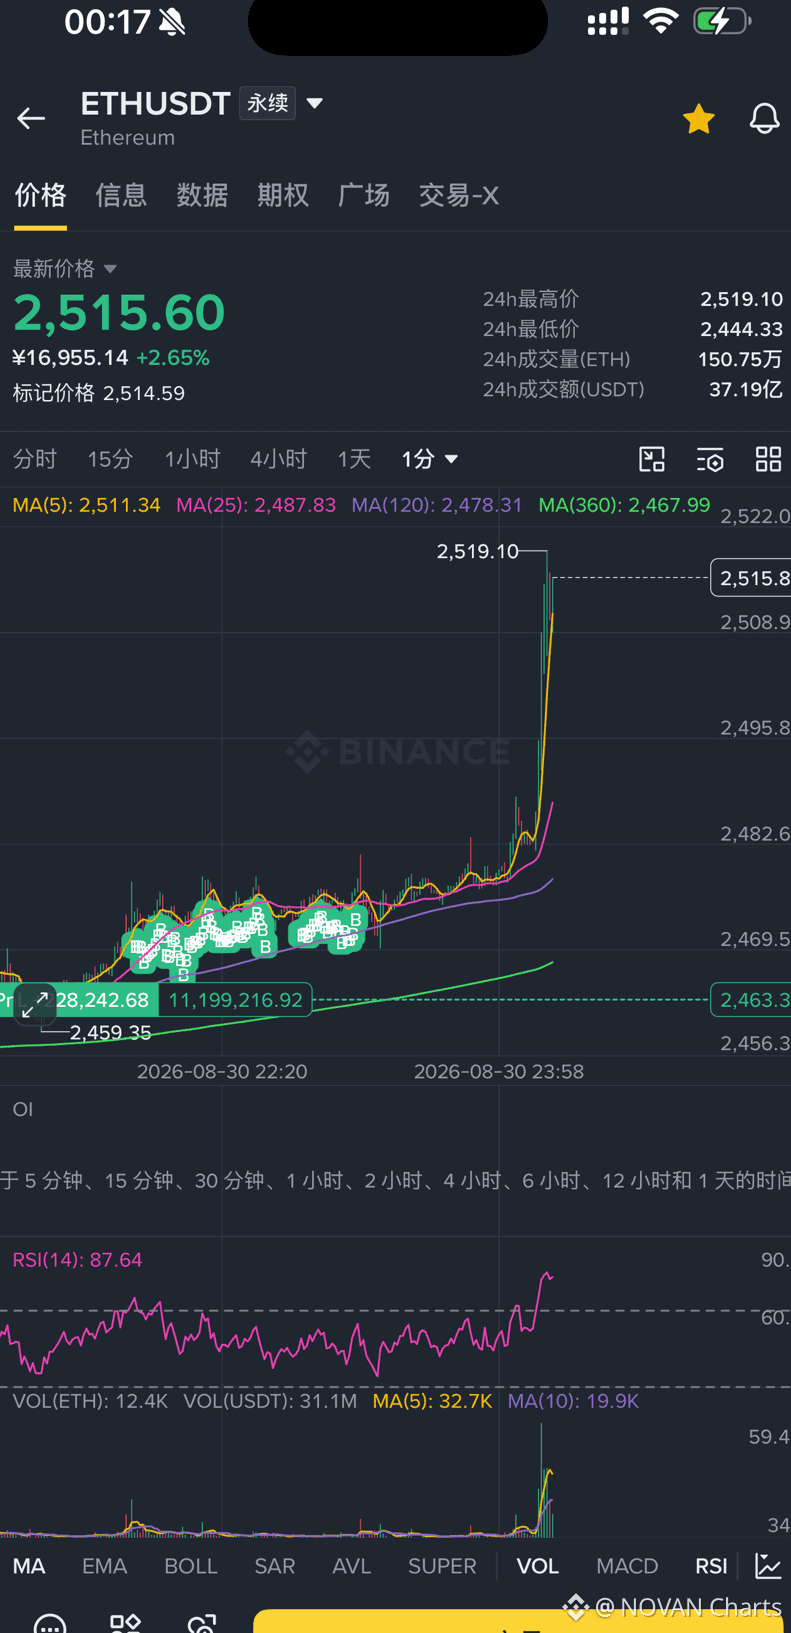Select the 分时 chart interval
Viewport: 791px width, 1633px height.
pyautogui.click(x=35, y=459)
